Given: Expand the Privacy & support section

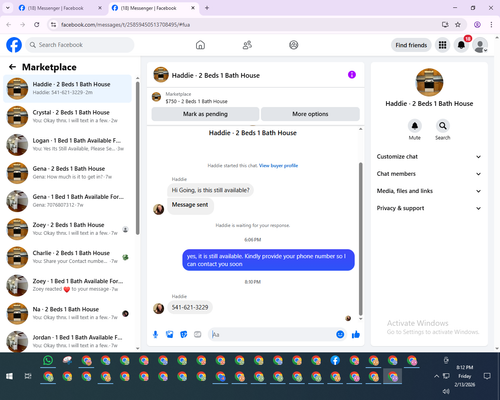Looking at the screenshot, I should click(429, 208).
